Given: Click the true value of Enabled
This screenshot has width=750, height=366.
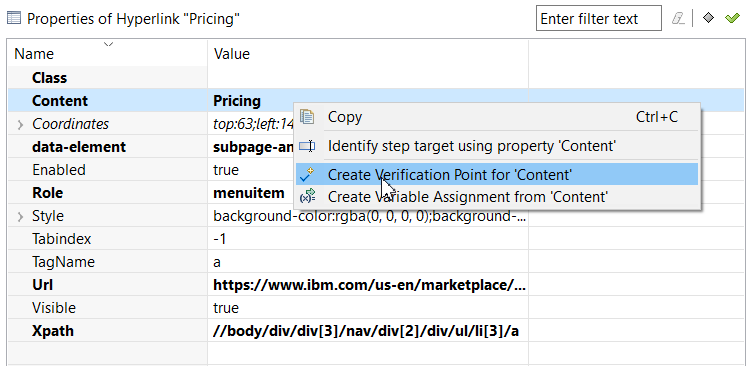Looking at the screenshot, I should (x=226, y=170).
